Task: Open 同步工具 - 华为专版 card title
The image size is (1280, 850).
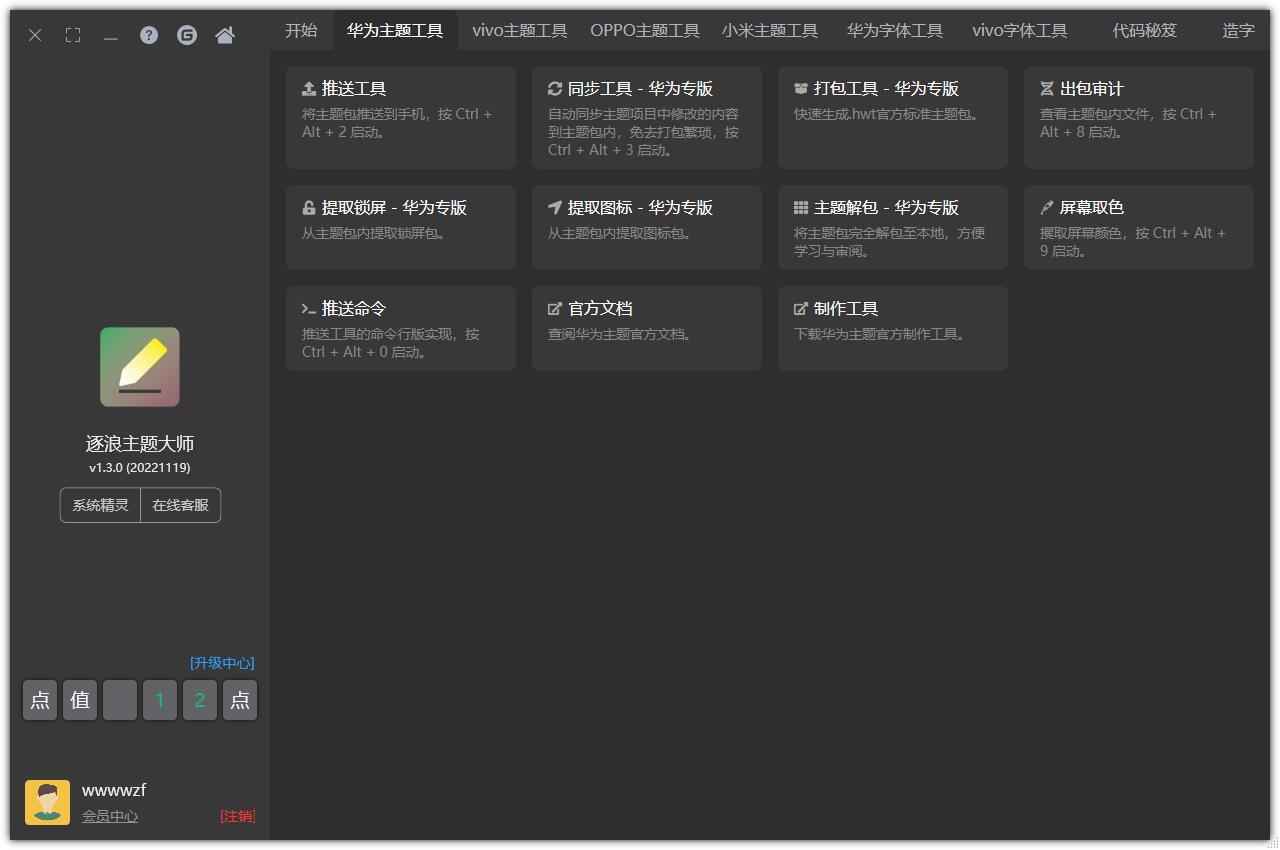Action: click(640, 89)
